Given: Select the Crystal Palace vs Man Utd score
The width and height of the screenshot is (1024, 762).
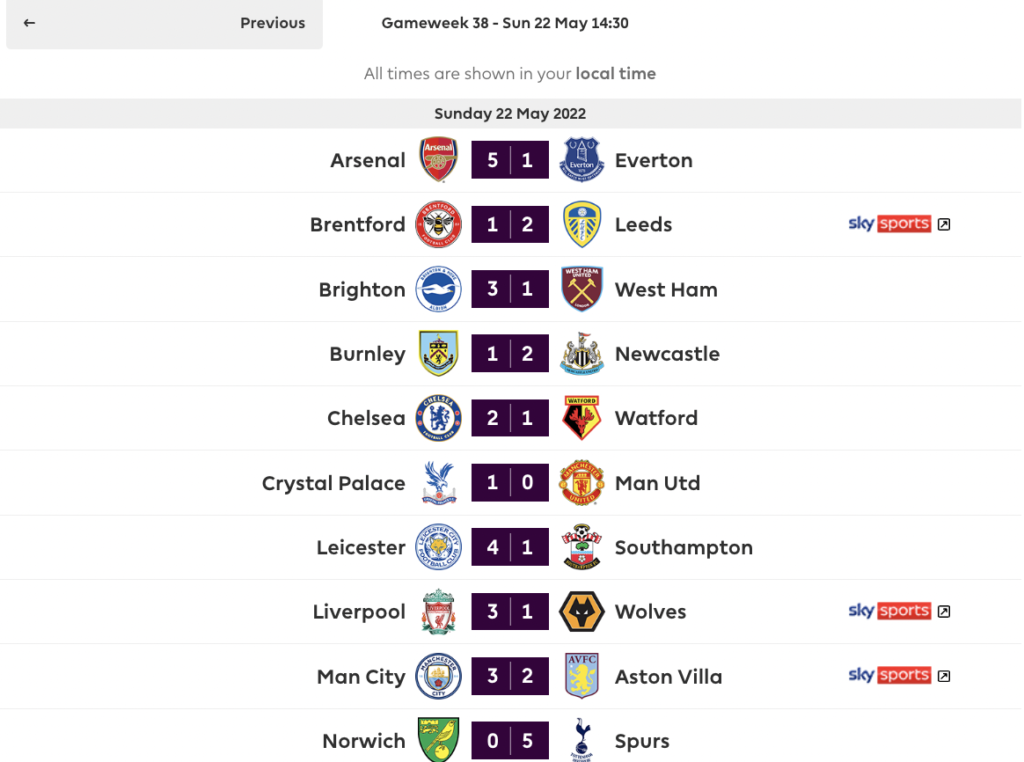Looking at the screenshot, I should [510, 482].
